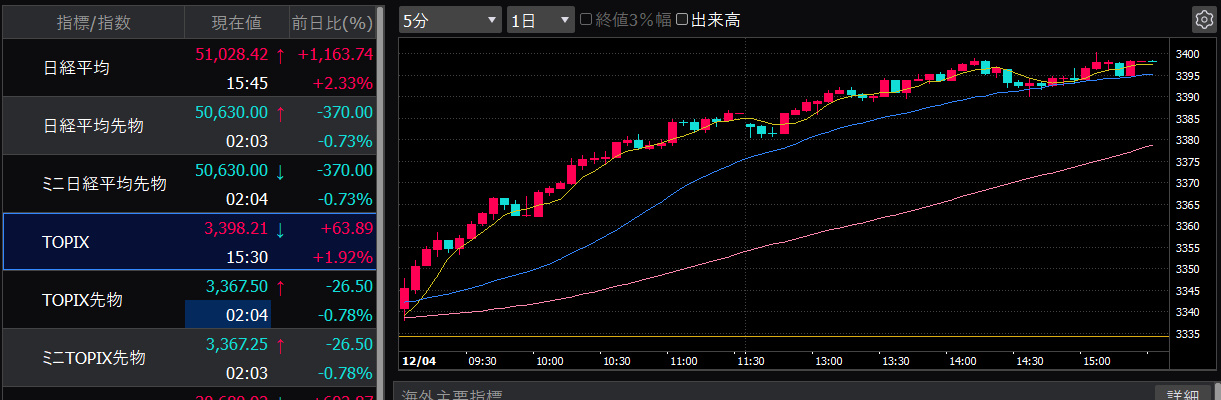This screenshot has height=400, width=1221.
Task: Click the 現在値 column header
Action: pos(237,21)
